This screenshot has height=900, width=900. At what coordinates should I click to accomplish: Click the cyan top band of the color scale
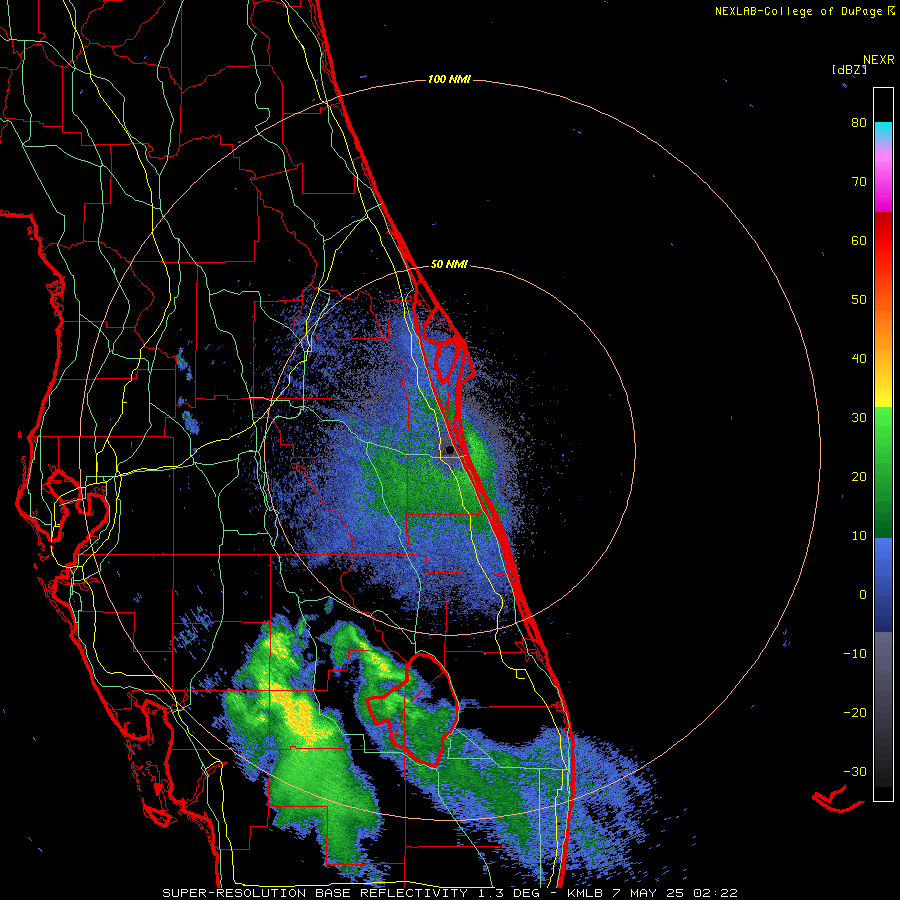pyautogui.click(x=883, y=130)
